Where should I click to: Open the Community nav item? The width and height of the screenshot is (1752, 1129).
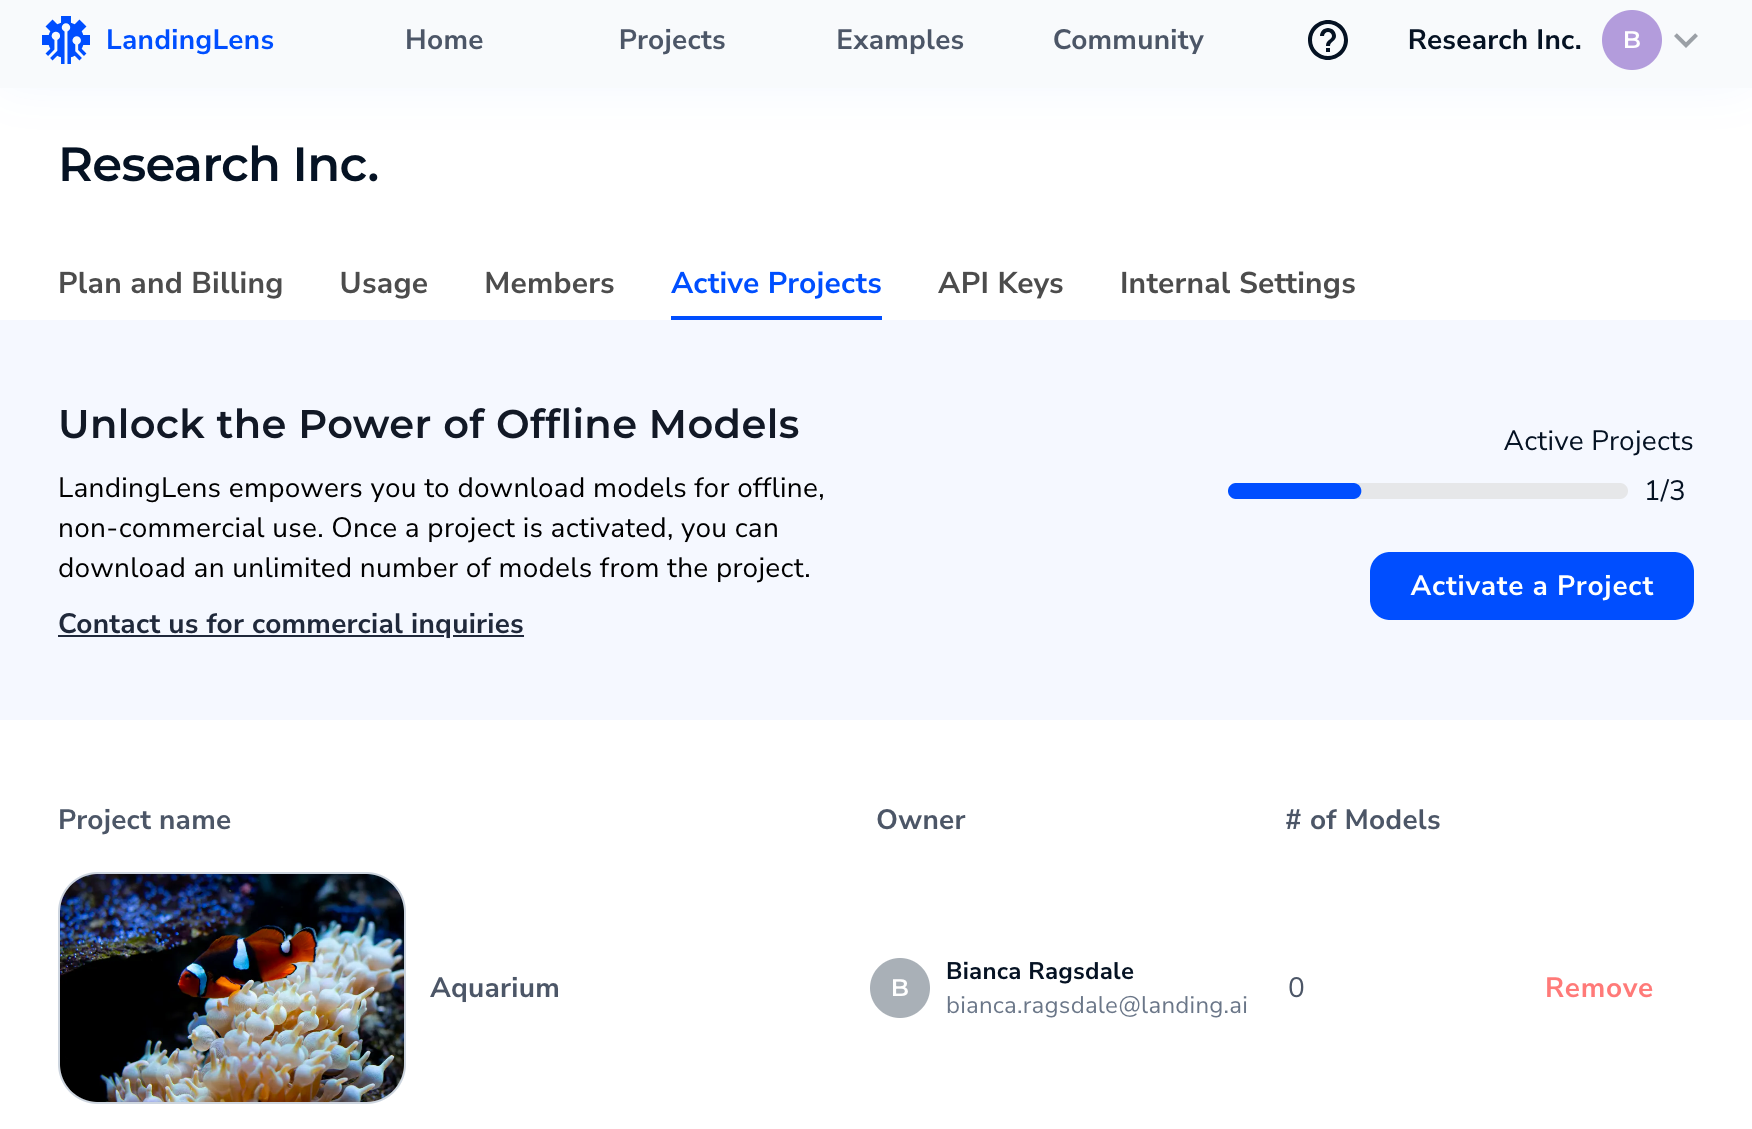coord(1128,40)
